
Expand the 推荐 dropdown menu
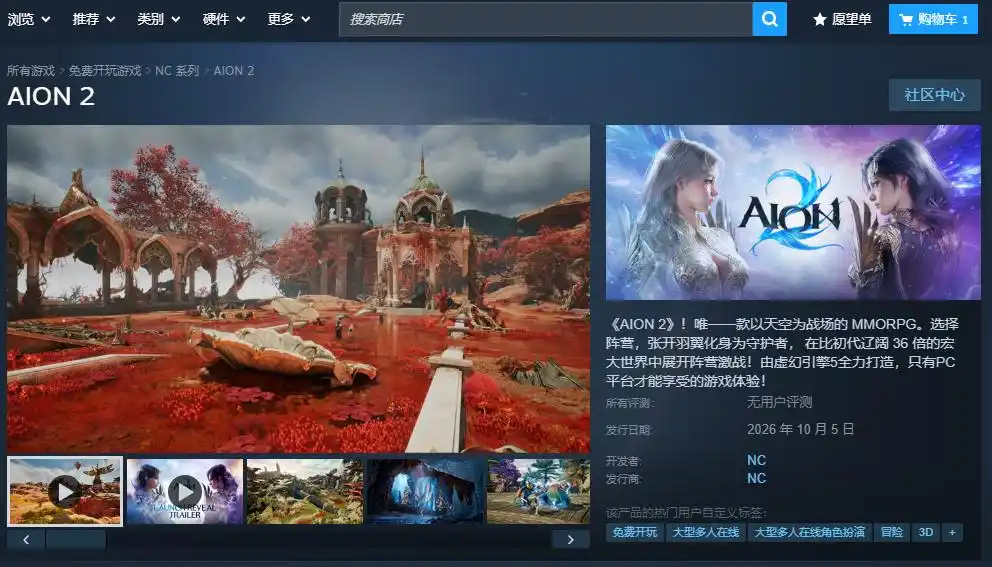coord(93,19)
